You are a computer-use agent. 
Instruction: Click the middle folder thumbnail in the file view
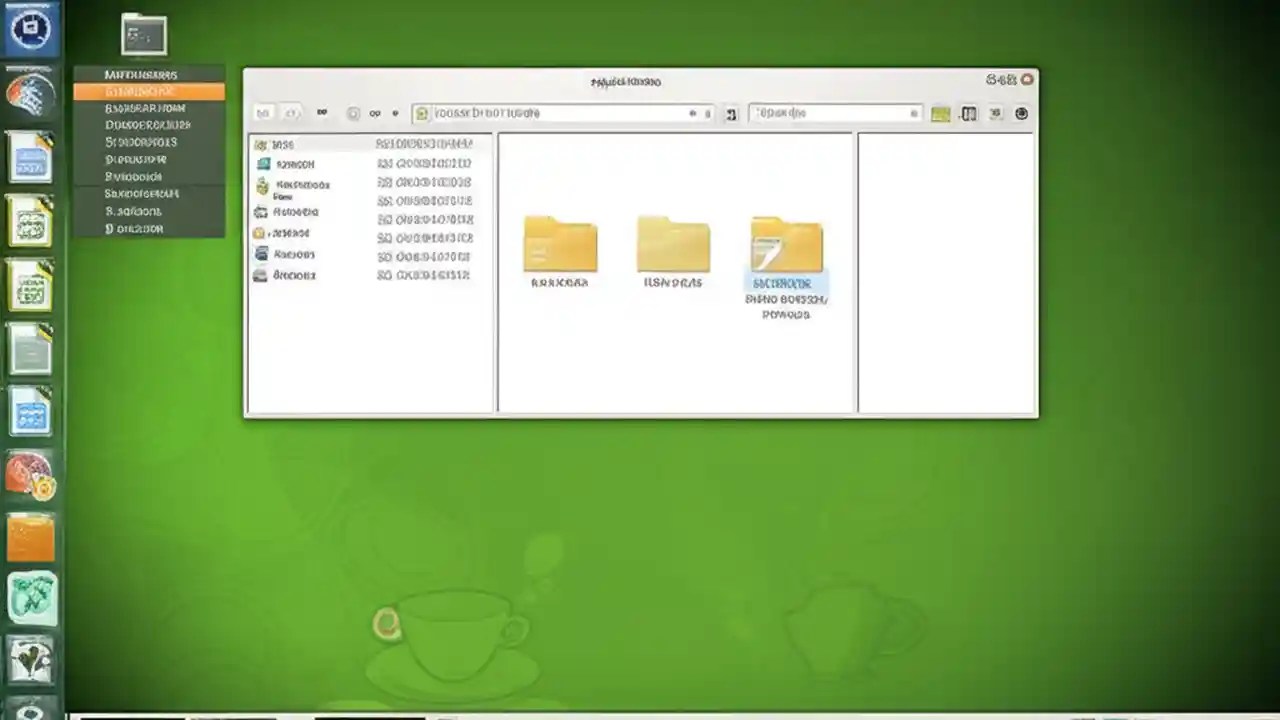click(673, 243)
